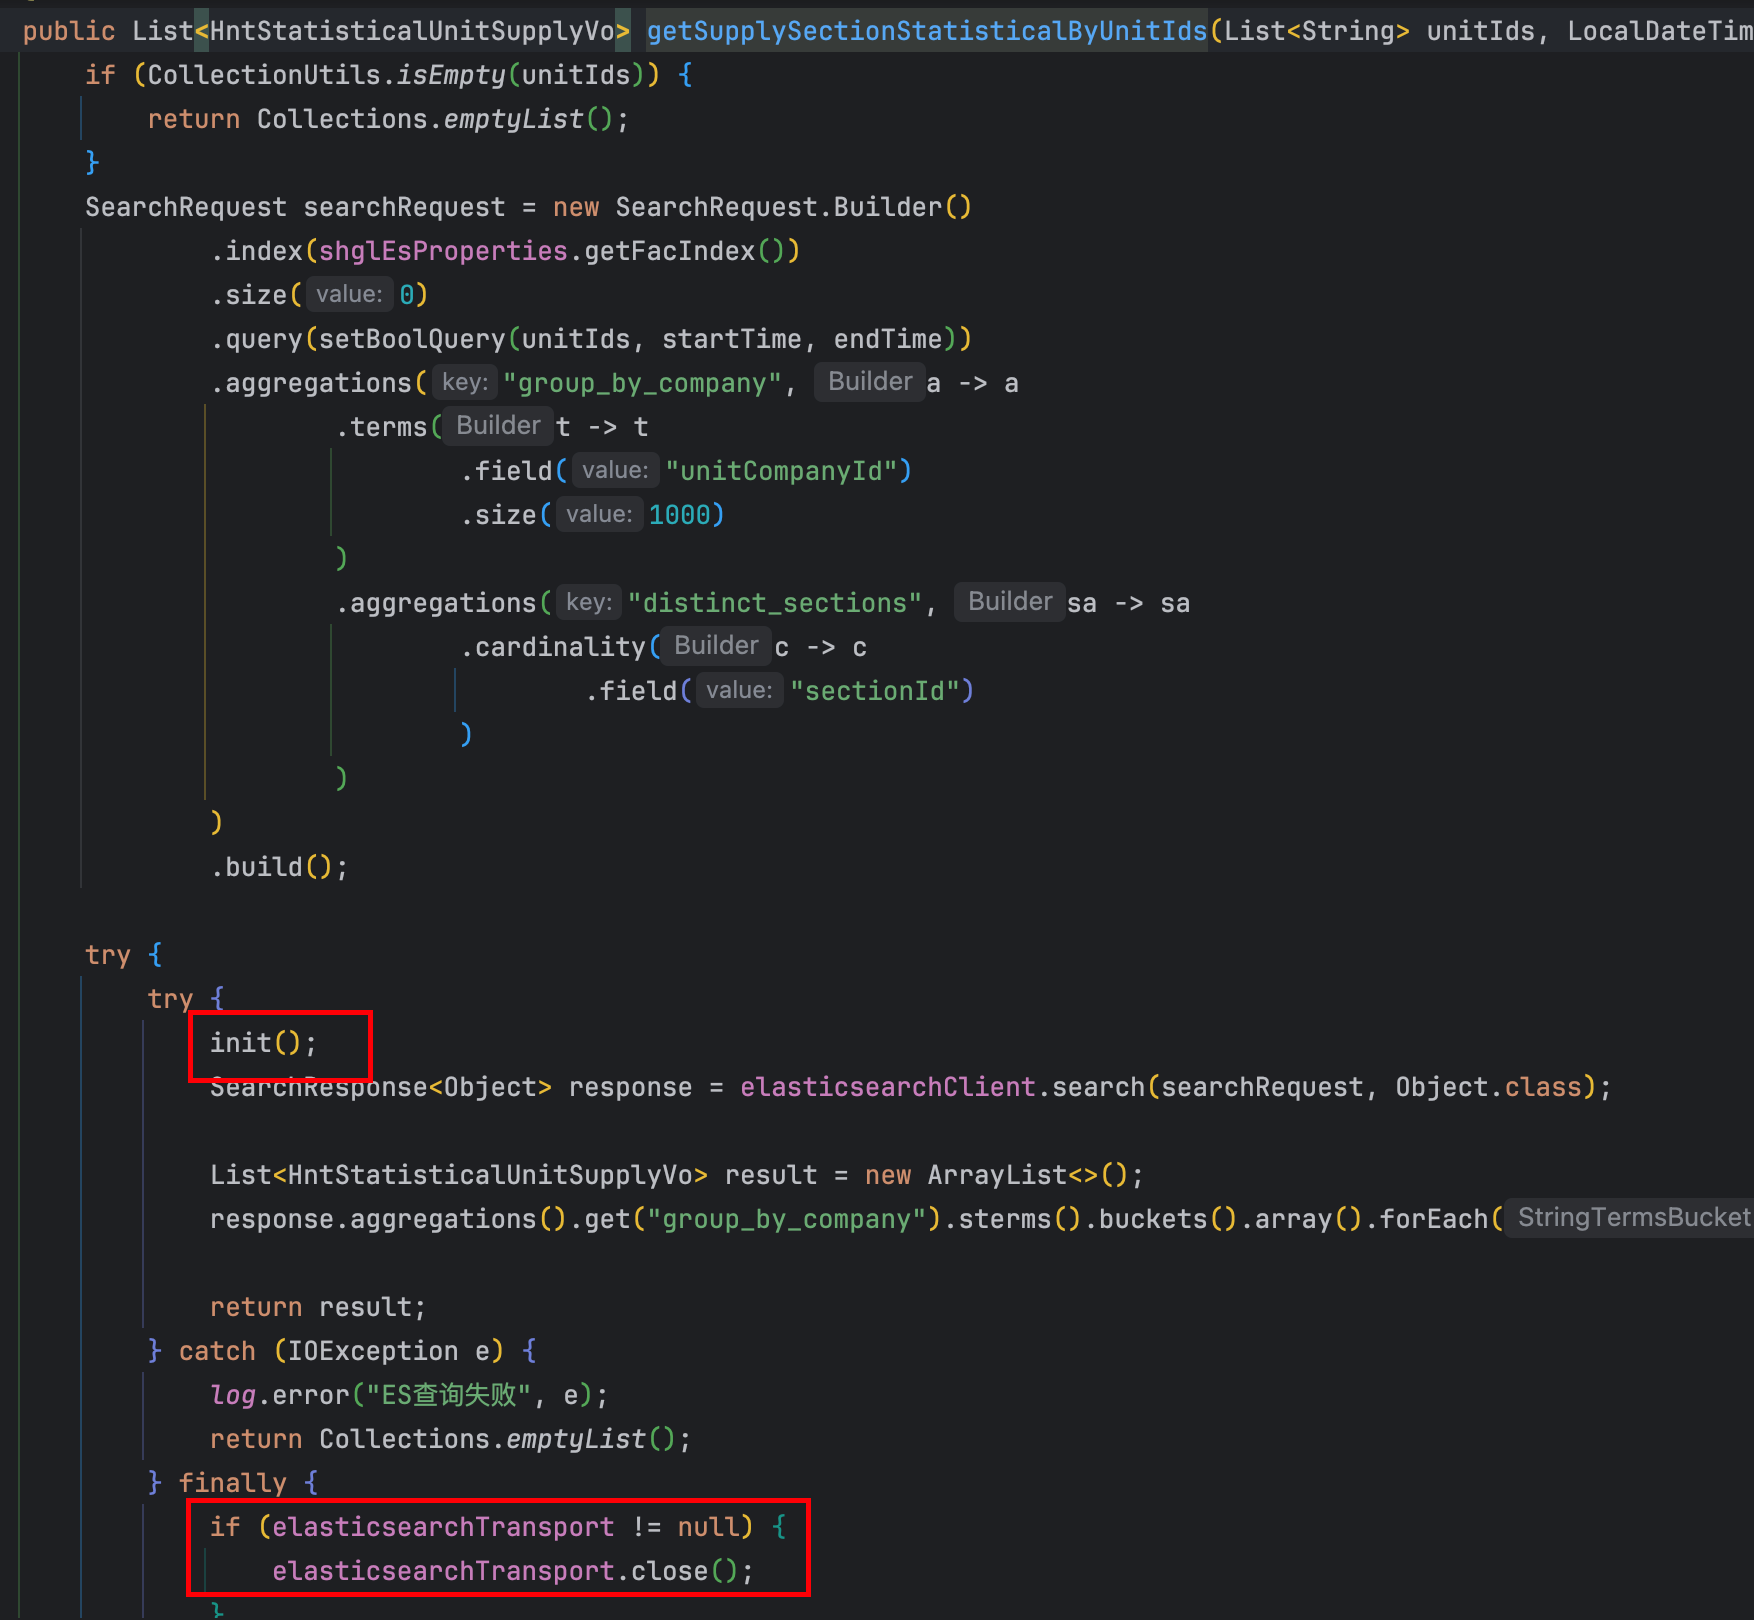
Task: Click the finally keyword
Action: pos(232,1483)
